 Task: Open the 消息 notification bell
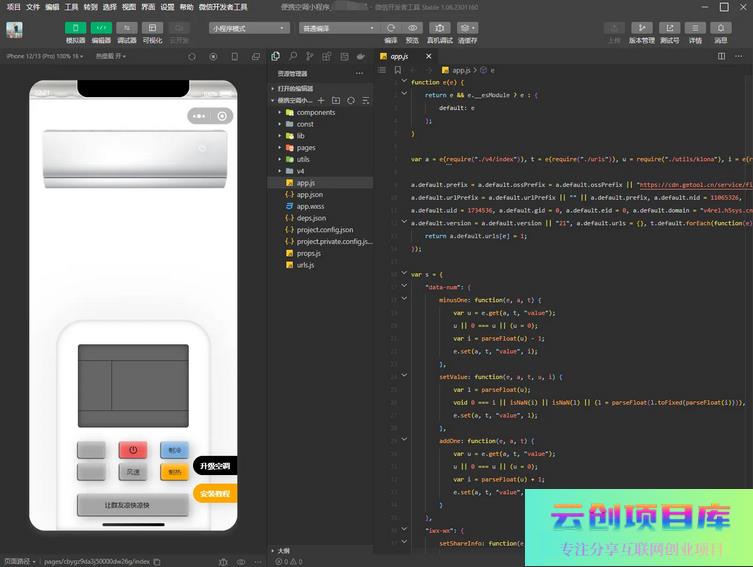(720, 28)
